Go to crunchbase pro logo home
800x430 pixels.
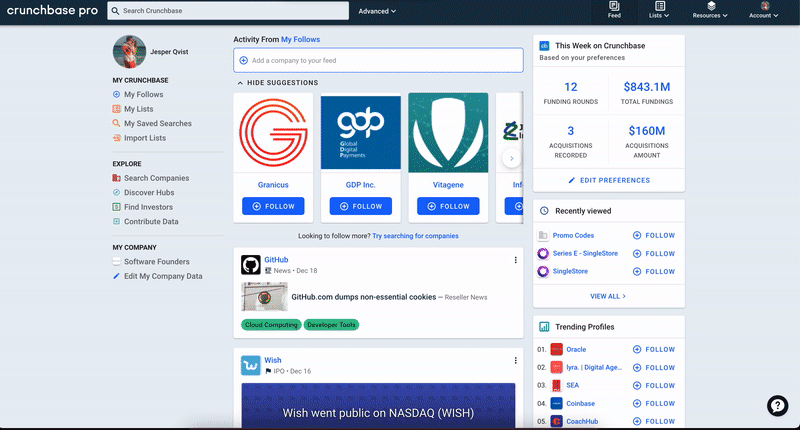[x=52, y=10]
